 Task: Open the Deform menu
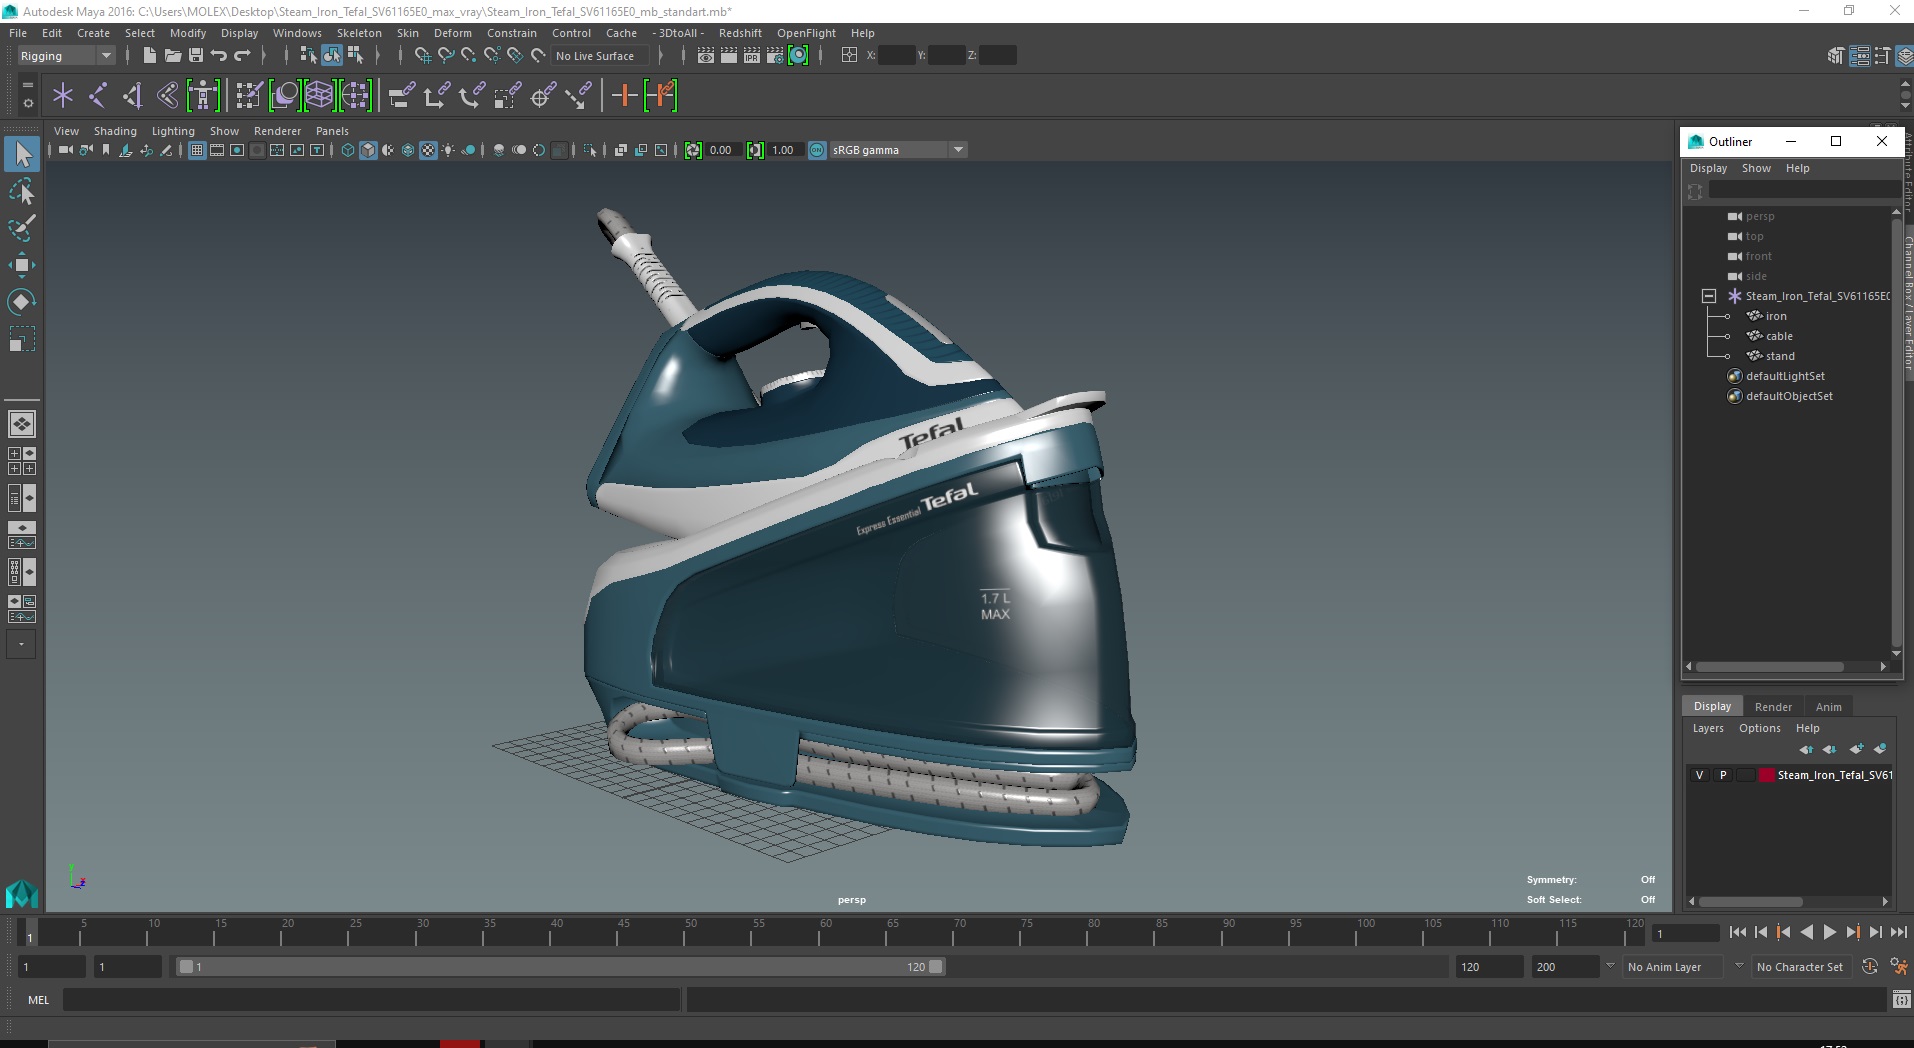452,33
